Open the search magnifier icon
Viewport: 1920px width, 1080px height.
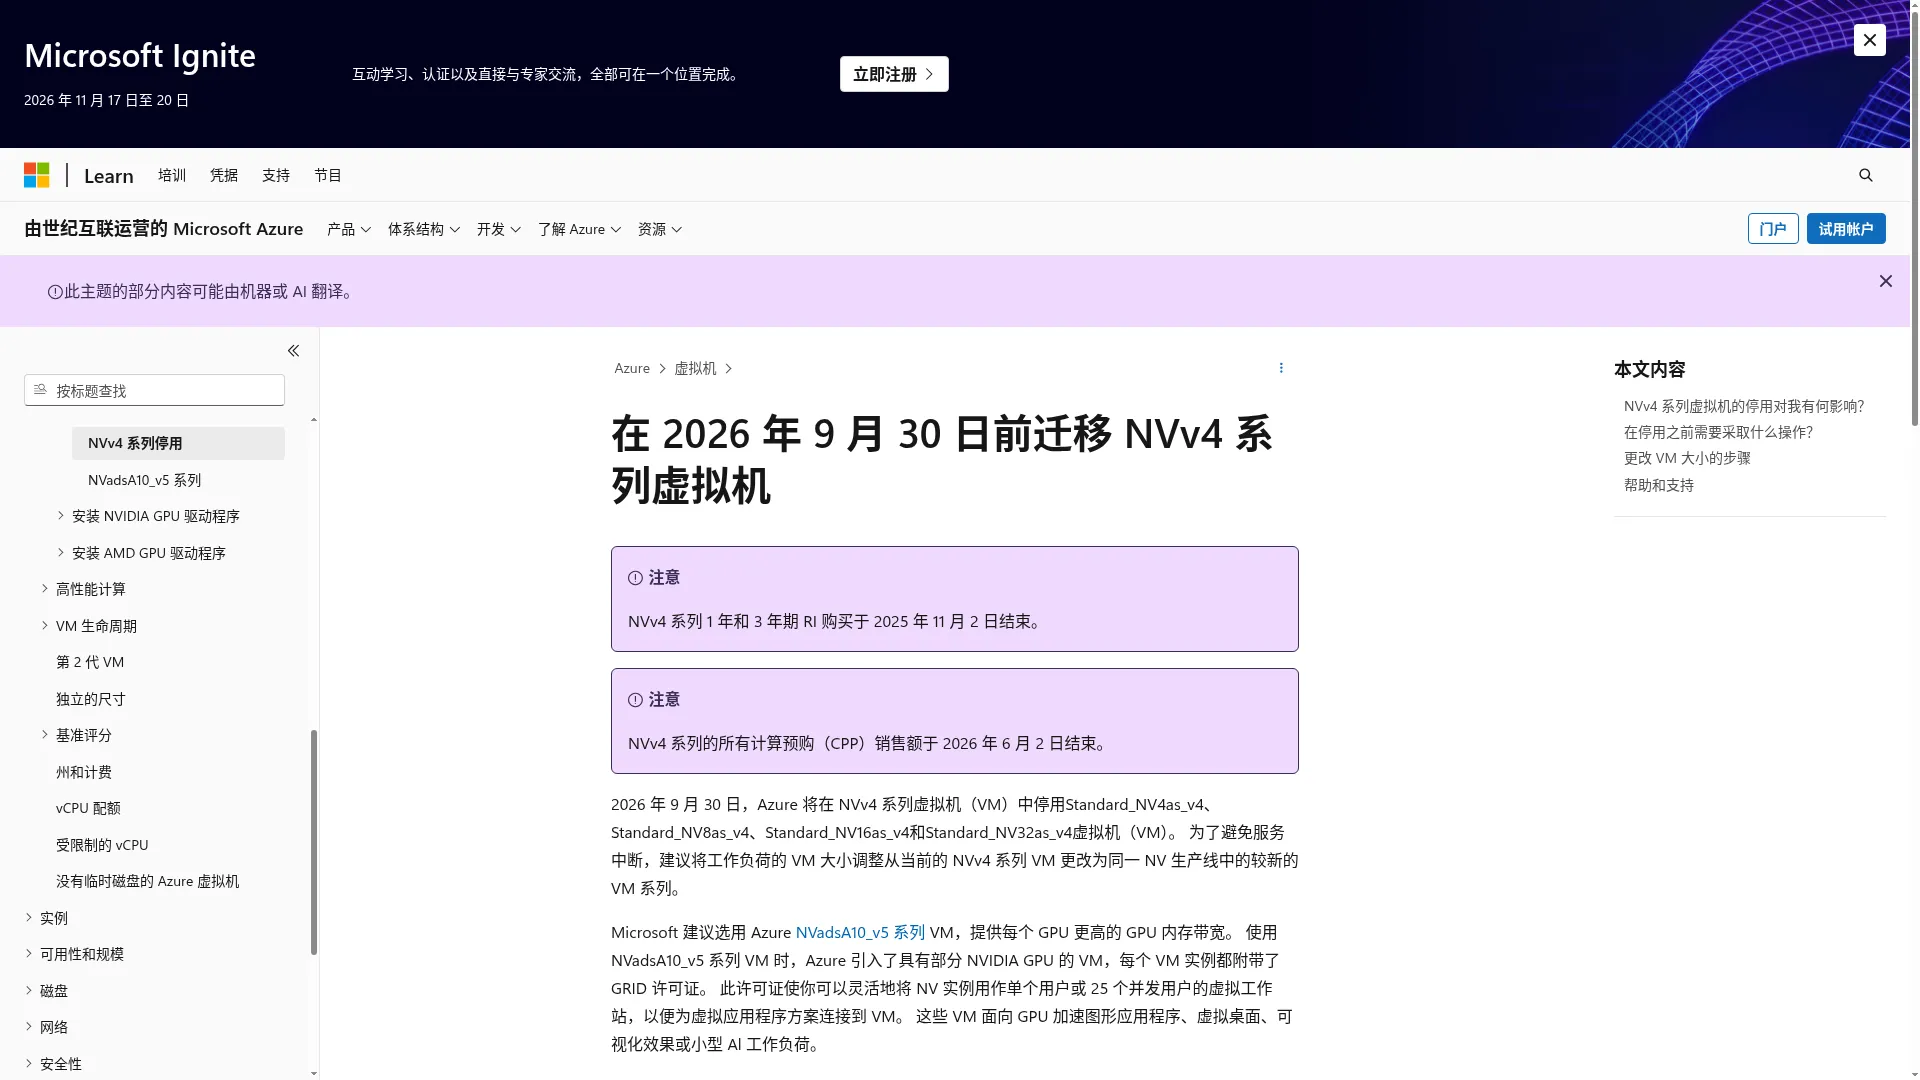(1865, 175)
